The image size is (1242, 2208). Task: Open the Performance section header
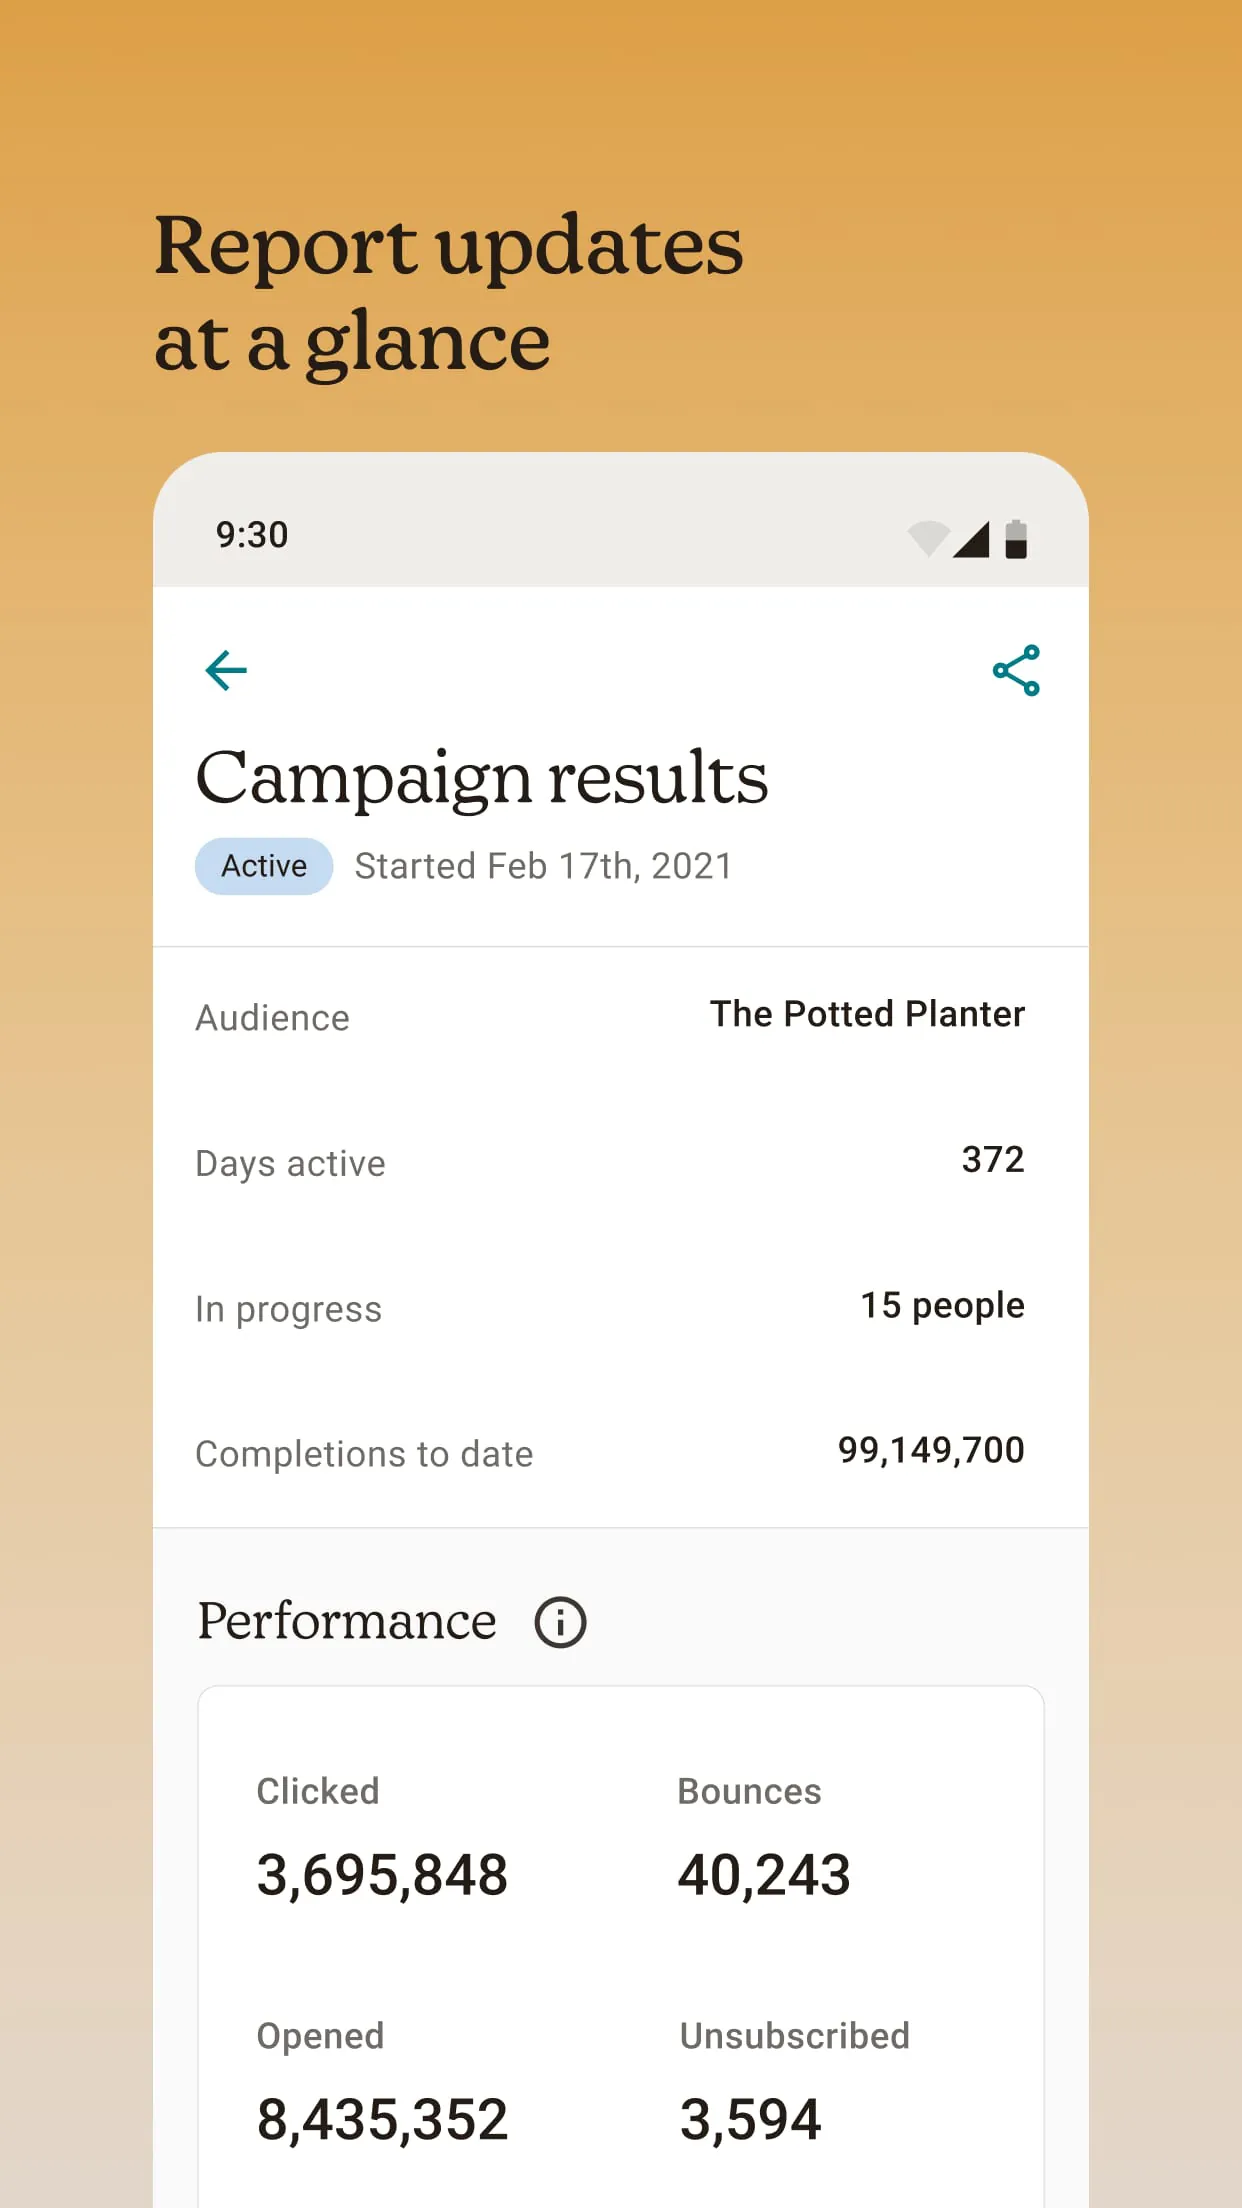(347, 1620)
